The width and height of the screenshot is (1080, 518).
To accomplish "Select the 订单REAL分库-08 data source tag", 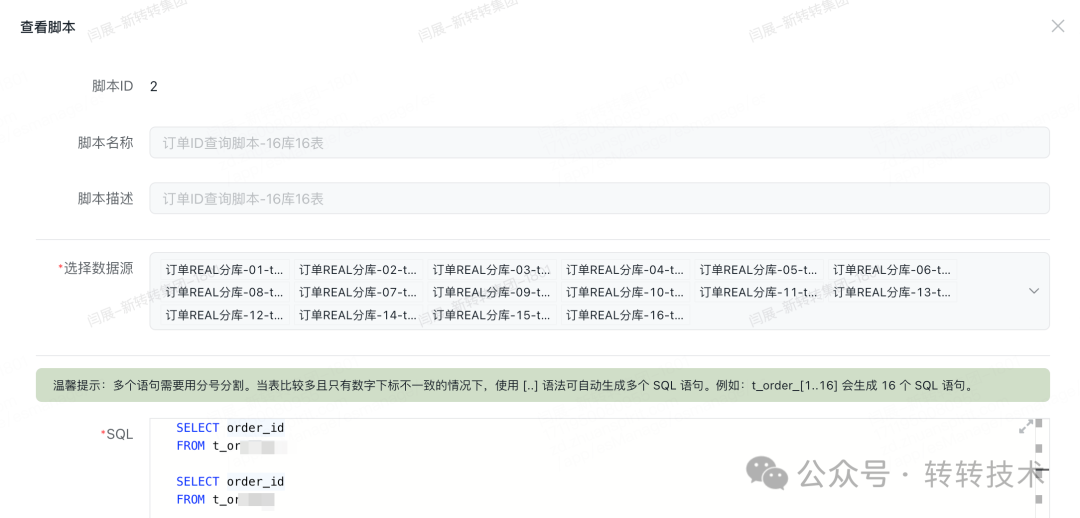I will click(225, 292).
